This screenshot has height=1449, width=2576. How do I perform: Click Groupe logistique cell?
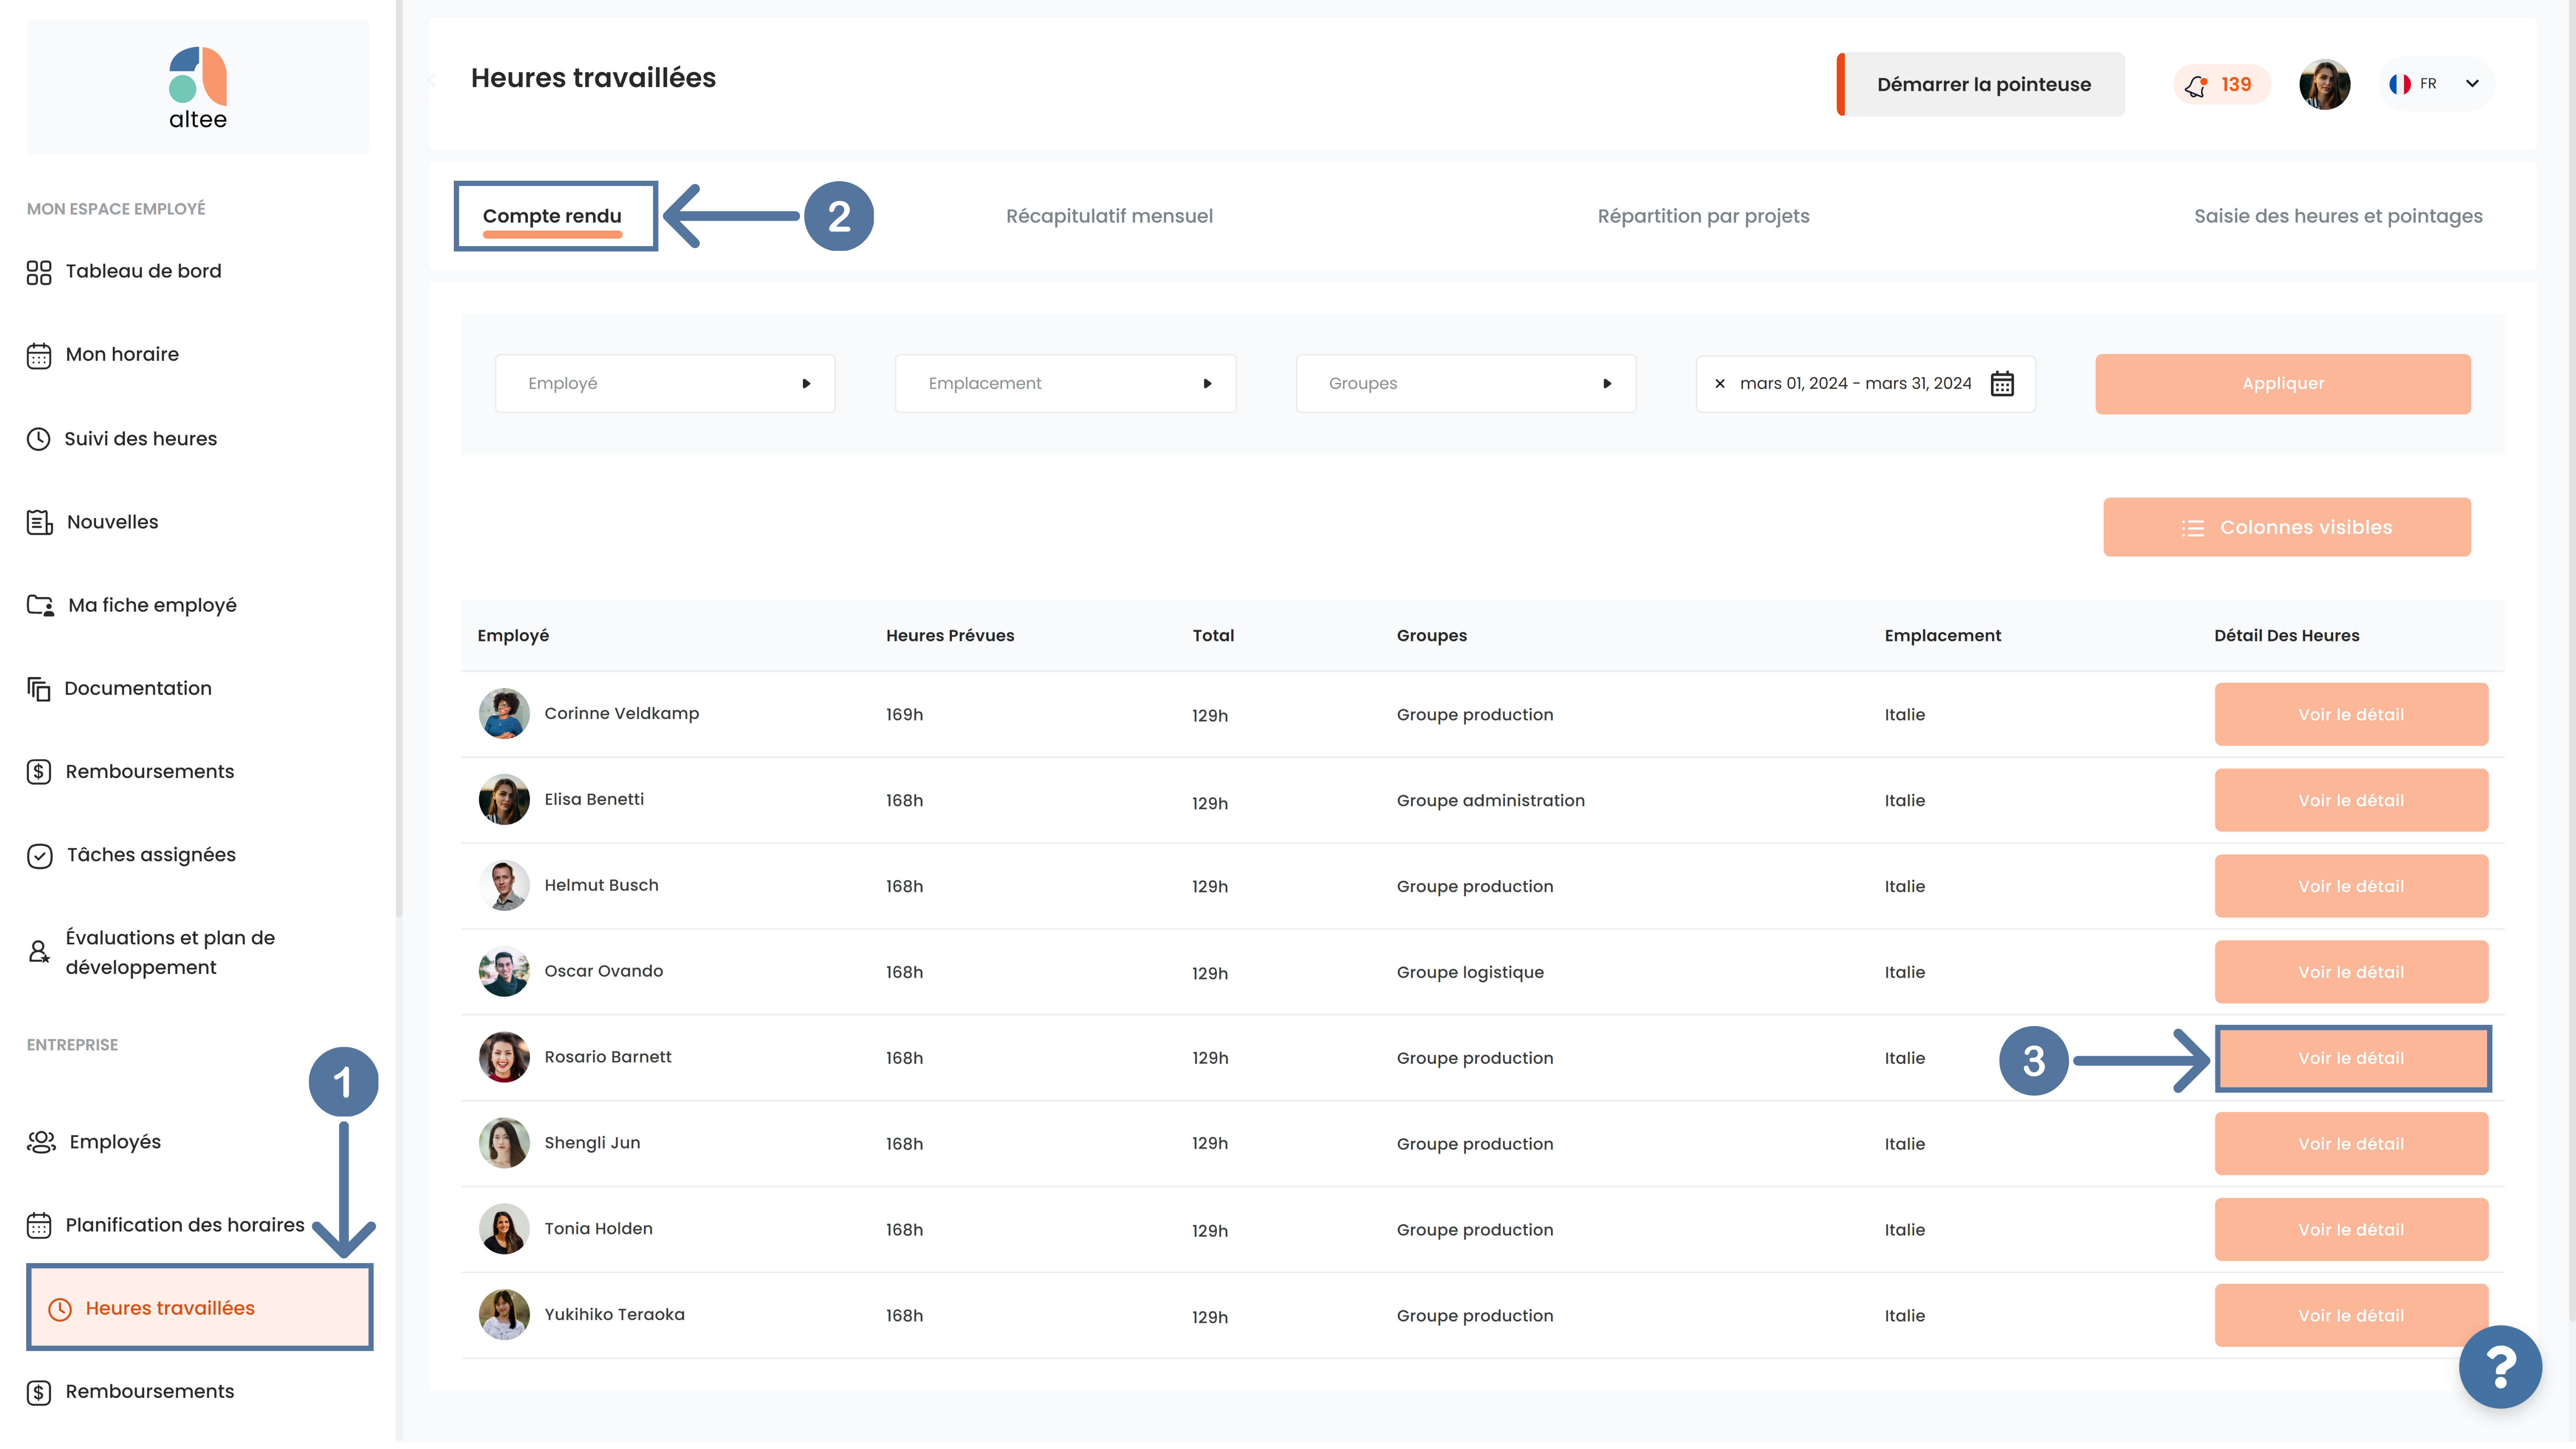[1470, 973]
